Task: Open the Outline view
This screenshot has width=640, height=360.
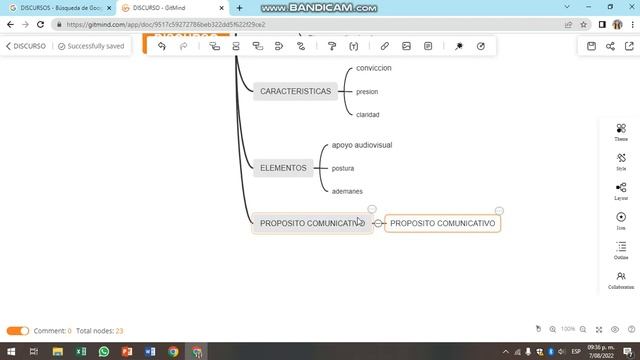Action: click(621, 251)
